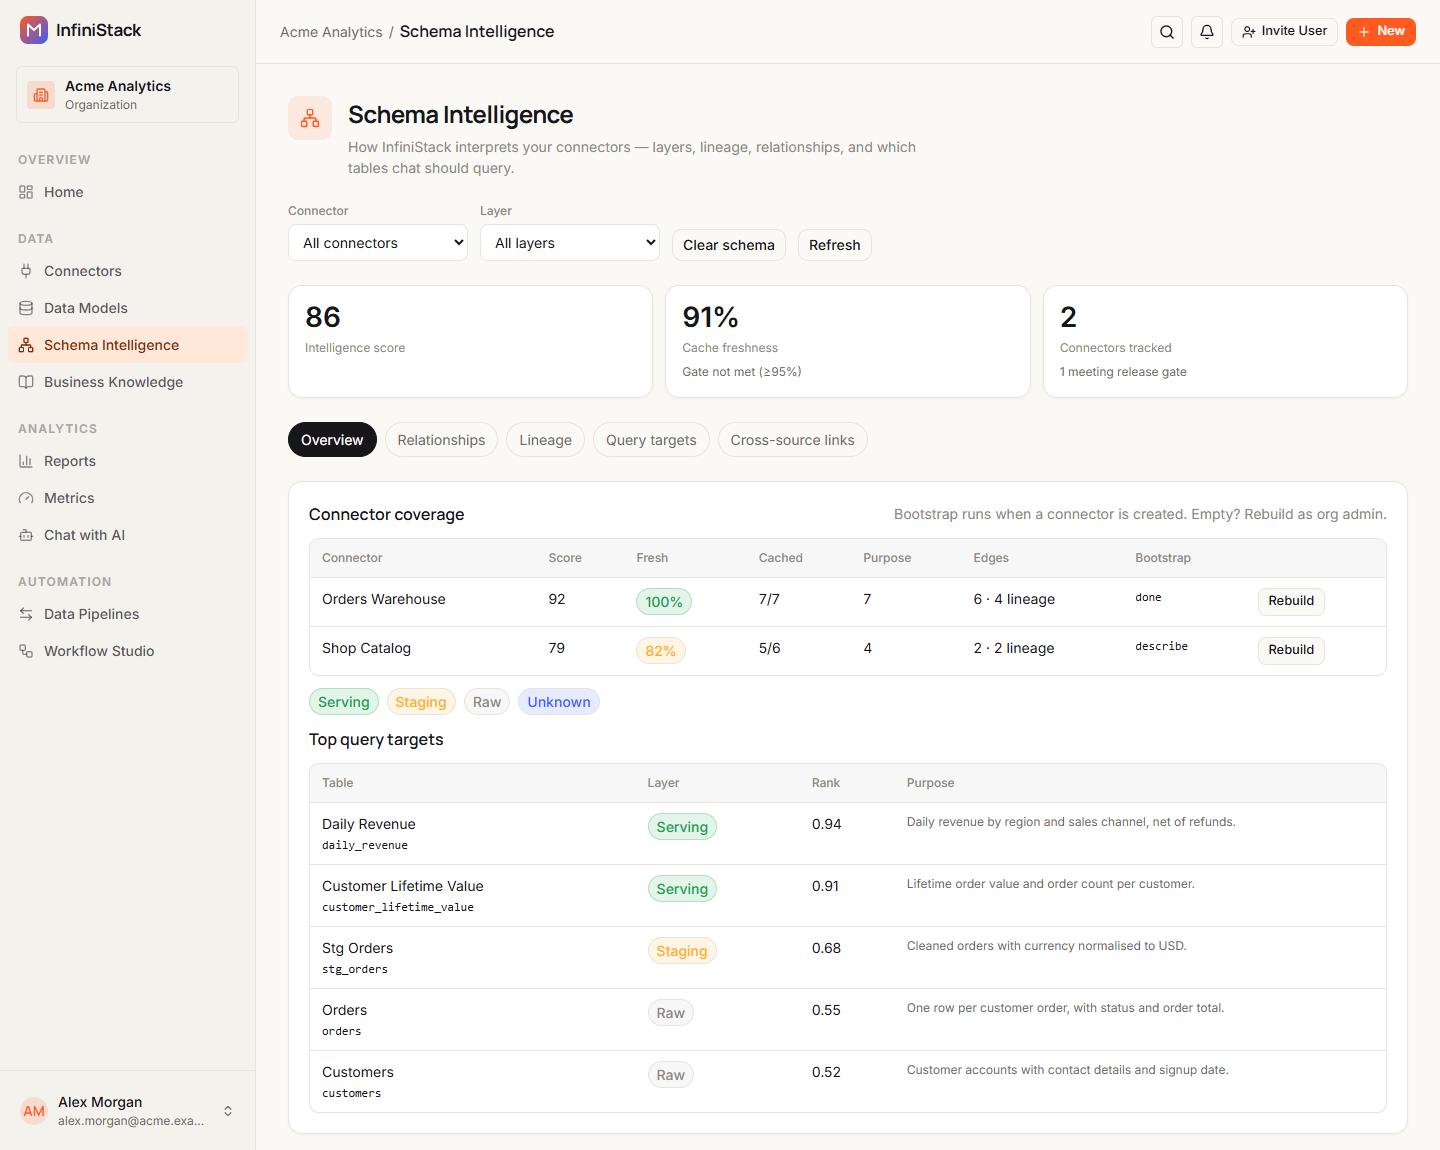Open notifications bell icon
Viewport: 1440px width, 1150px height.
pyautogui.click(x=1207, y=32)
